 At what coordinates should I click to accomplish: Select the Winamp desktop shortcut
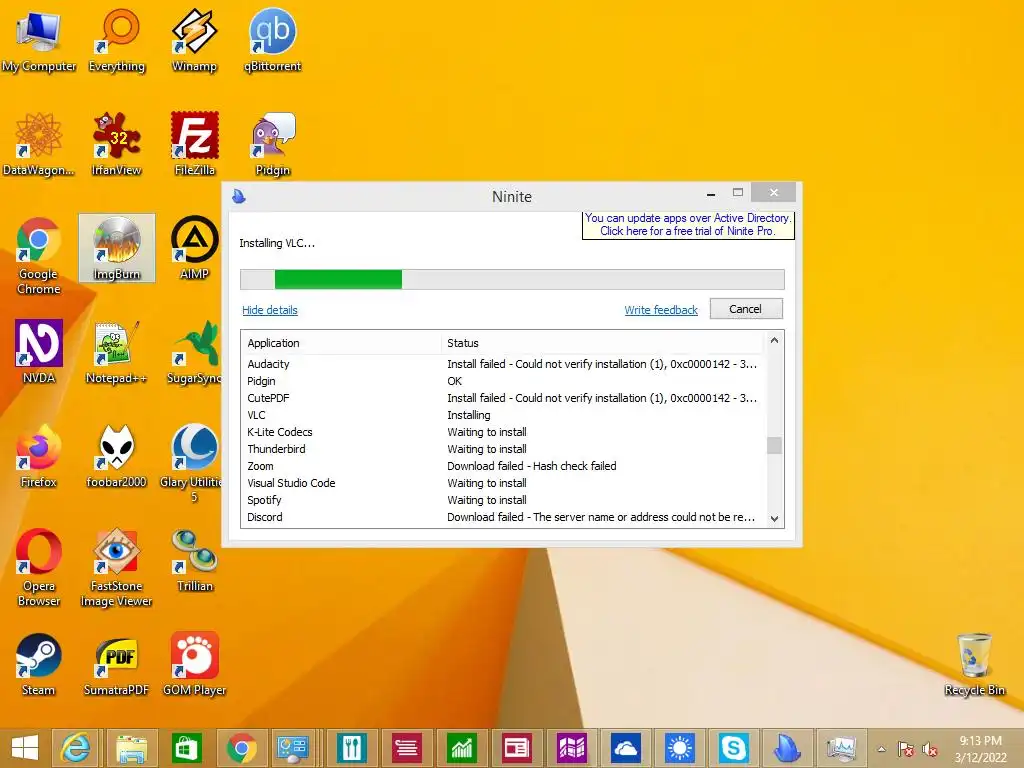[x=194, y=40]
